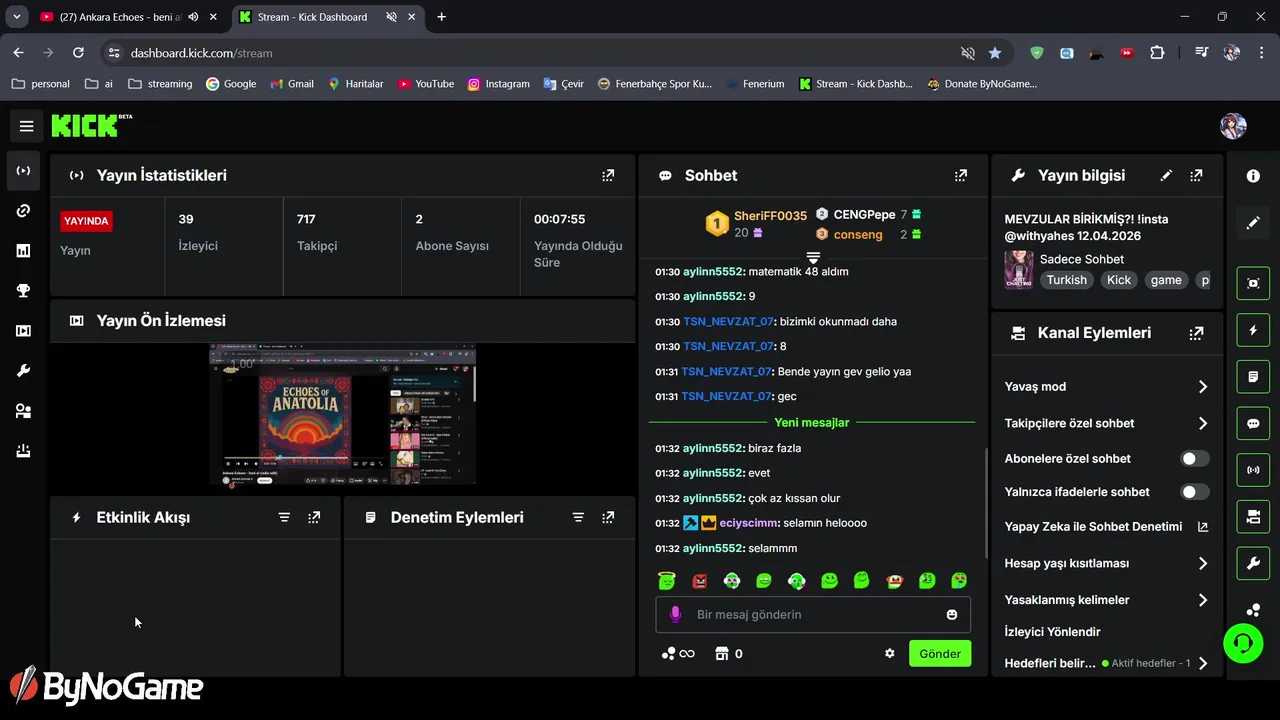Viewport: 1280px width, 720px height.
Task: Open the wrench settings icon in left sidebar
Action: coord(23,371)
